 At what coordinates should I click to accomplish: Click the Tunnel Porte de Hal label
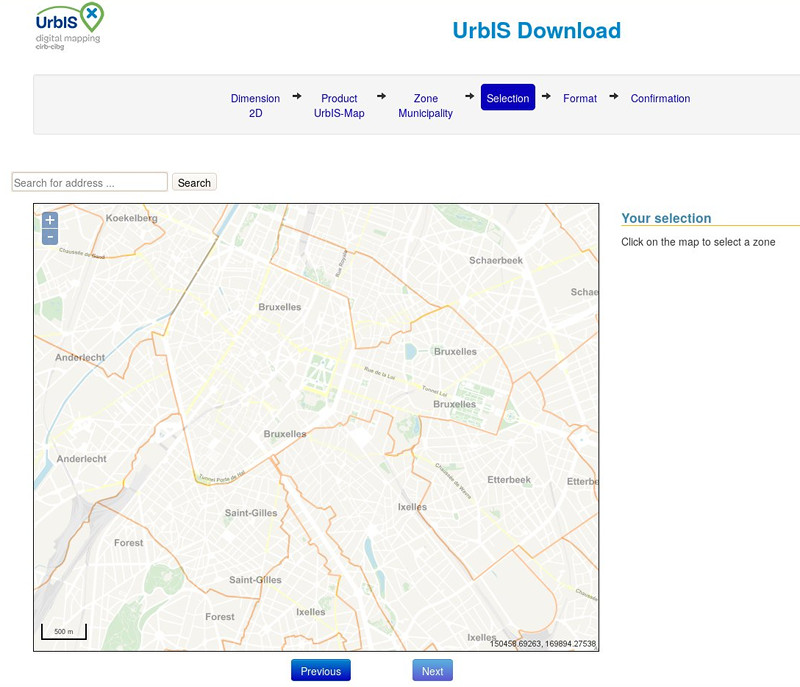coord(221,477)
